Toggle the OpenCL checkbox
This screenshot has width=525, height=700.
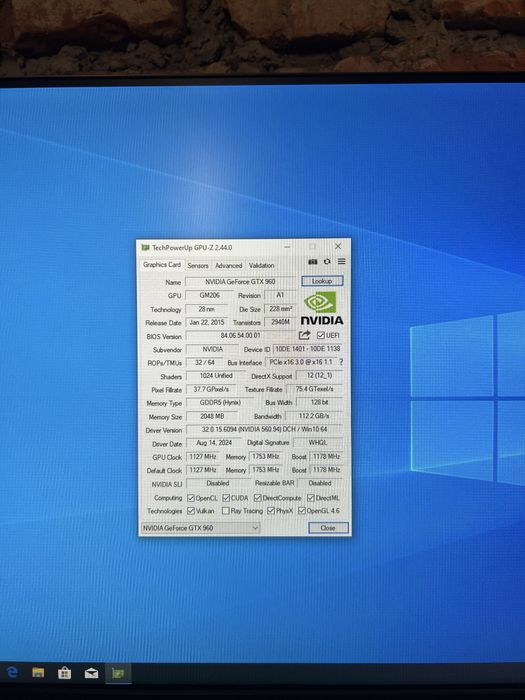(x=191, y=498)
